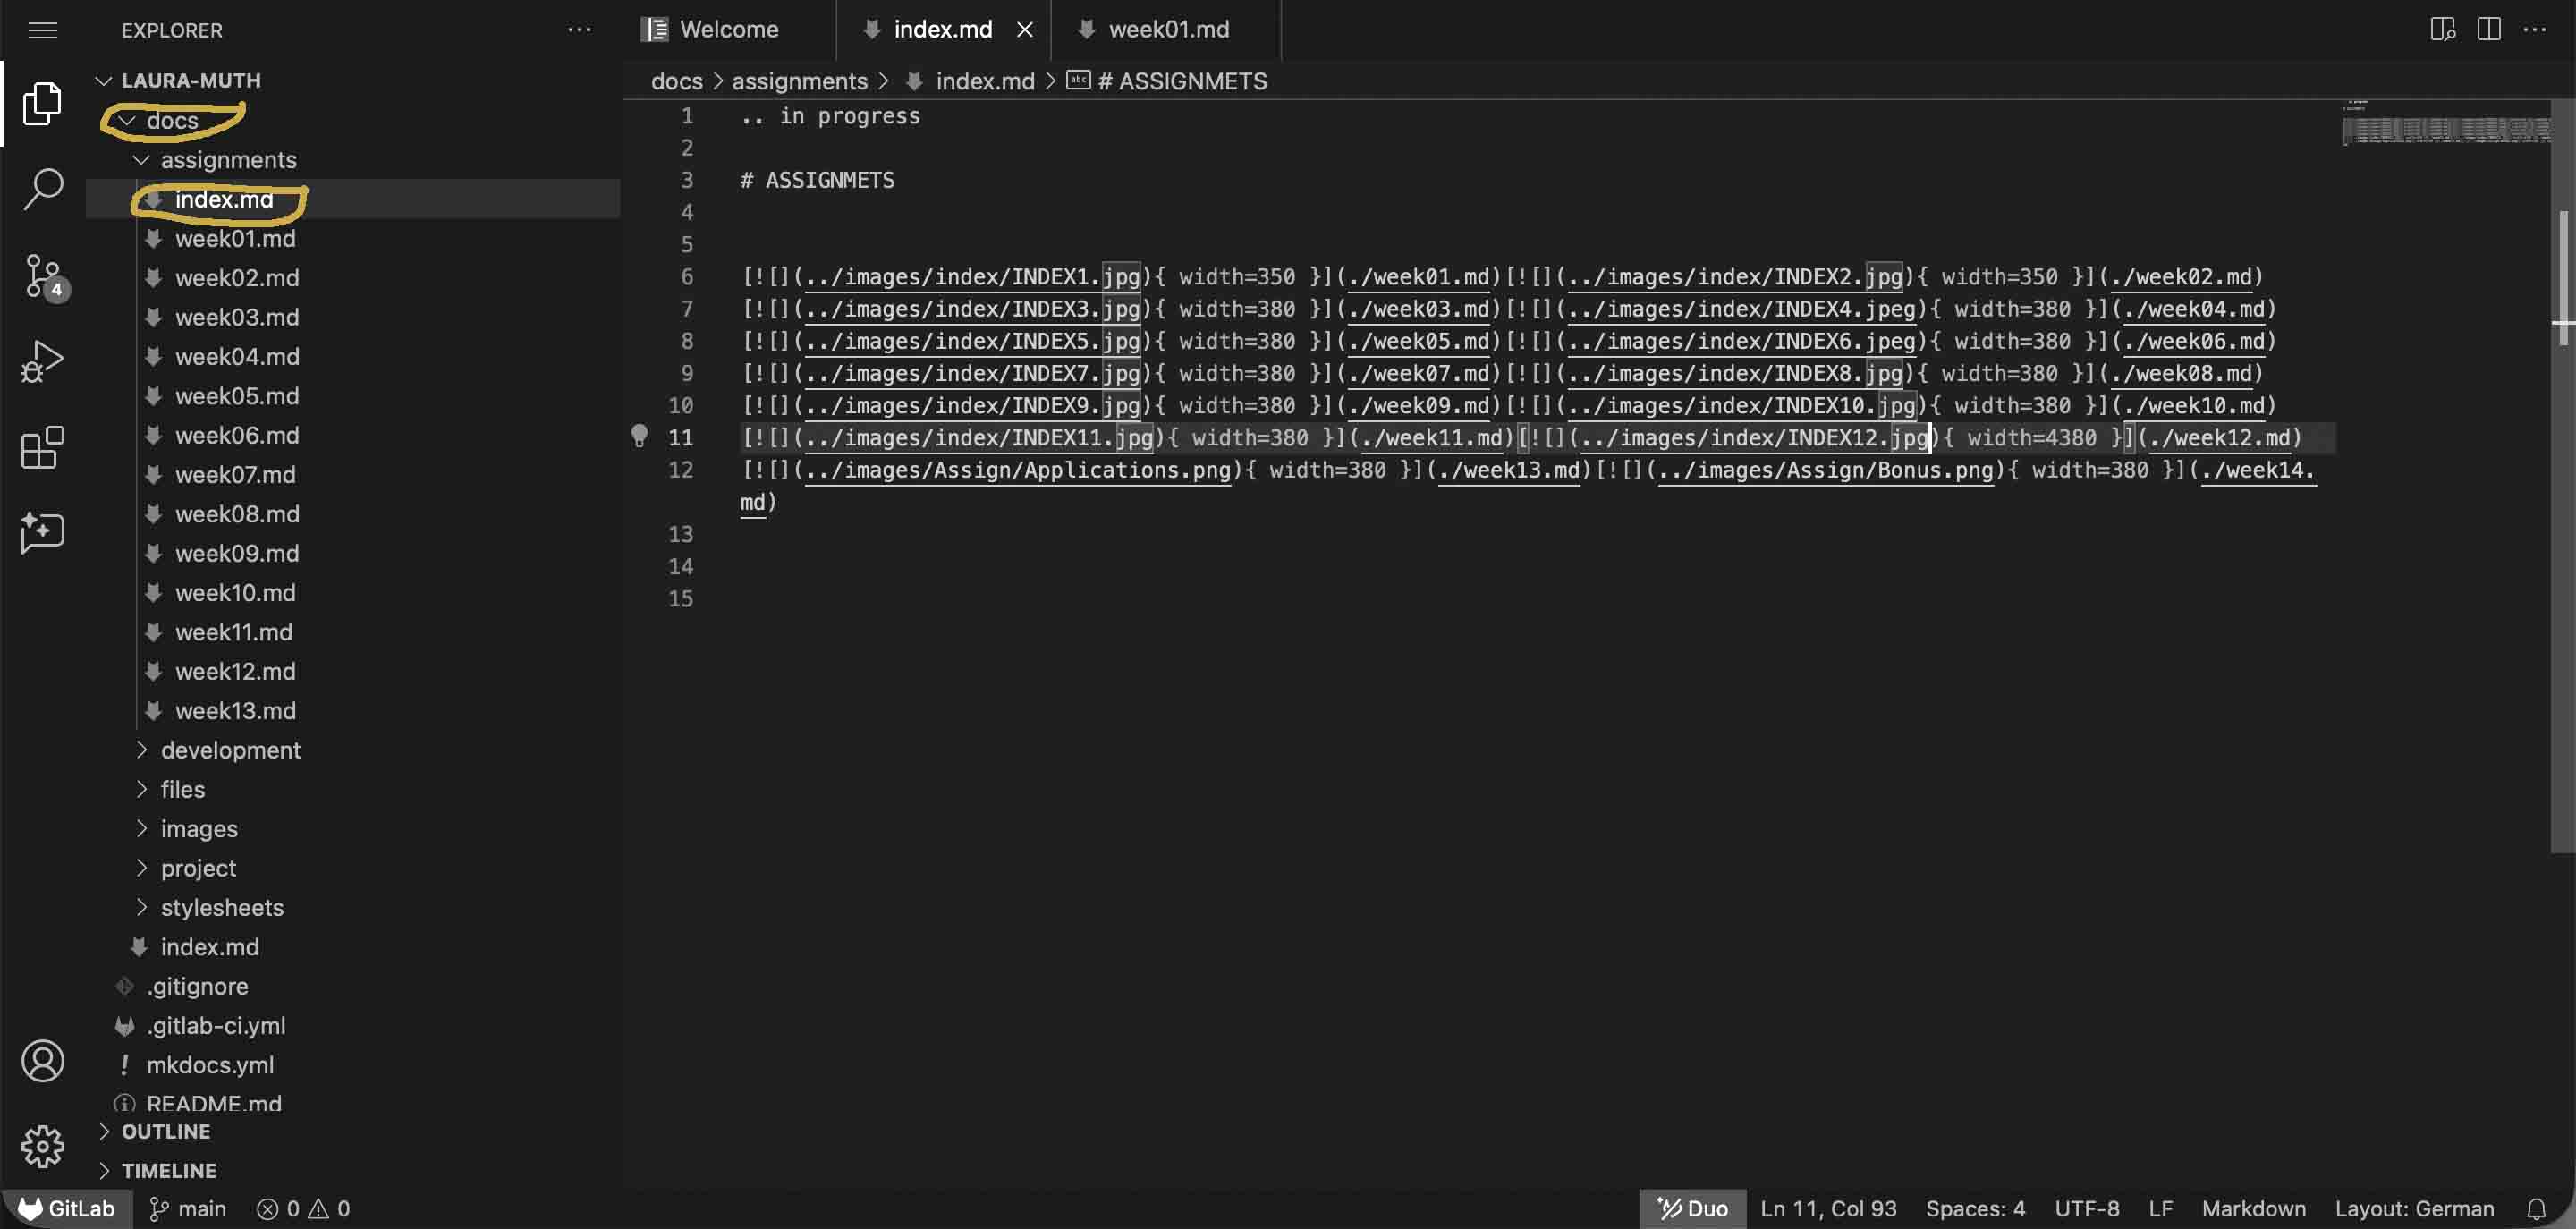Click the split editor right icon
The width and height of the screenshot is (2576, 1229).
pos(2488,29)
